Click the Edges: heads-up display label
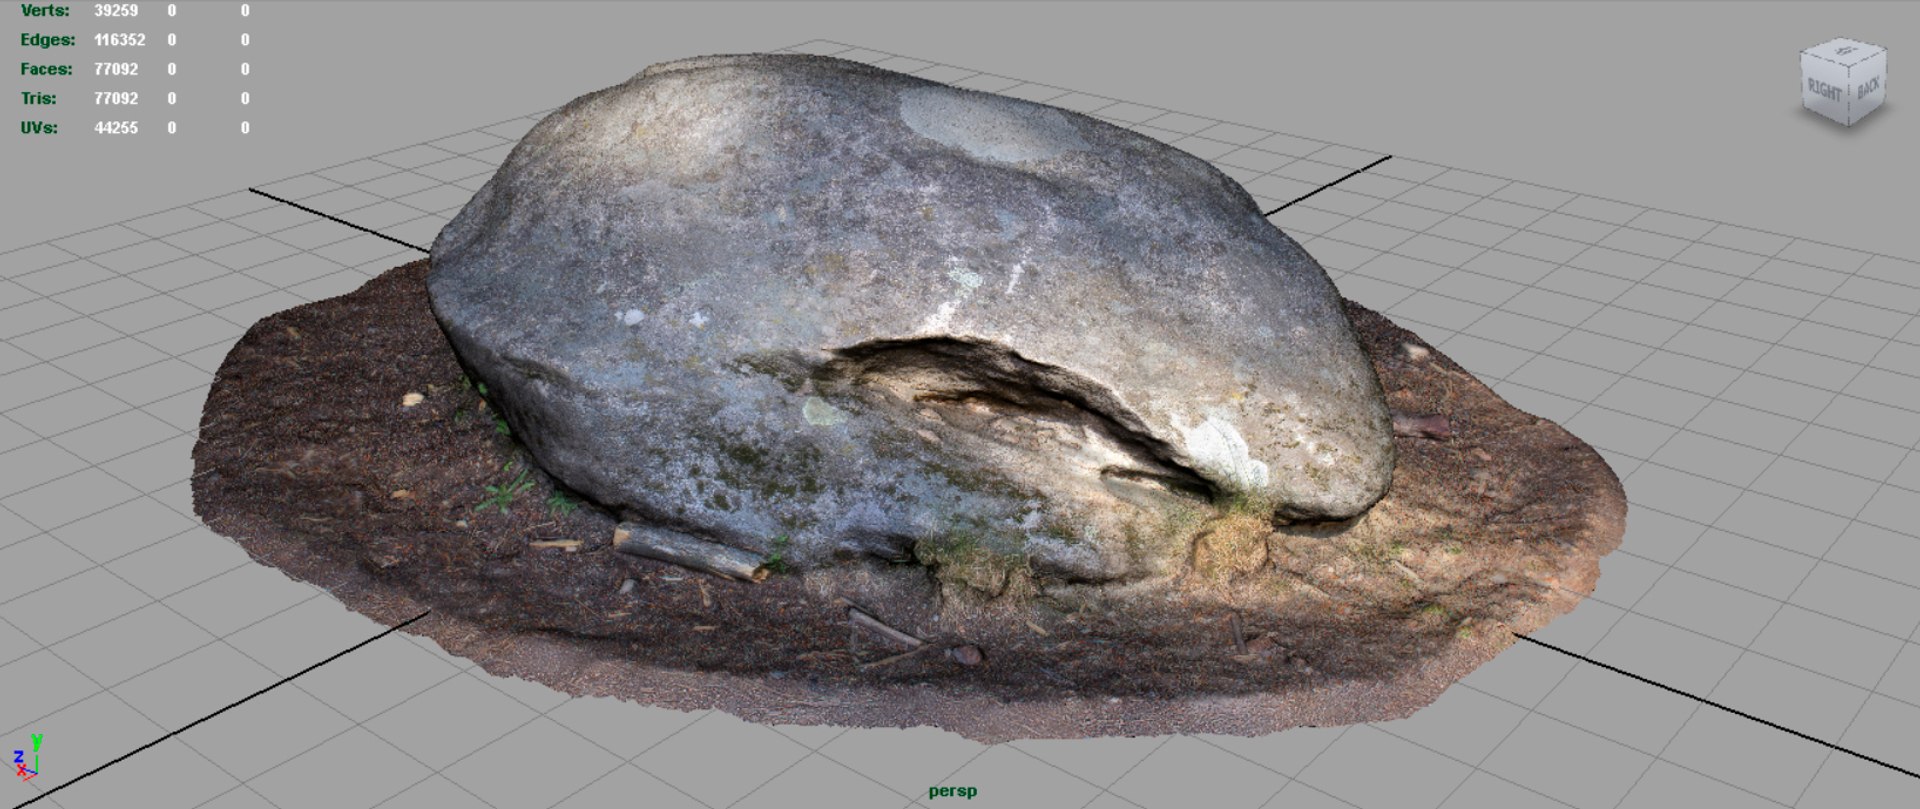The image size is (1920, 809). click(x=48, y=40)
